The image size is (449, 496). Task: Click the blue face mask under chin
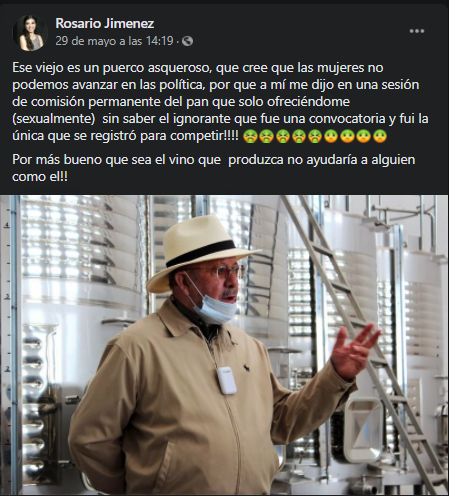[212, 303]
